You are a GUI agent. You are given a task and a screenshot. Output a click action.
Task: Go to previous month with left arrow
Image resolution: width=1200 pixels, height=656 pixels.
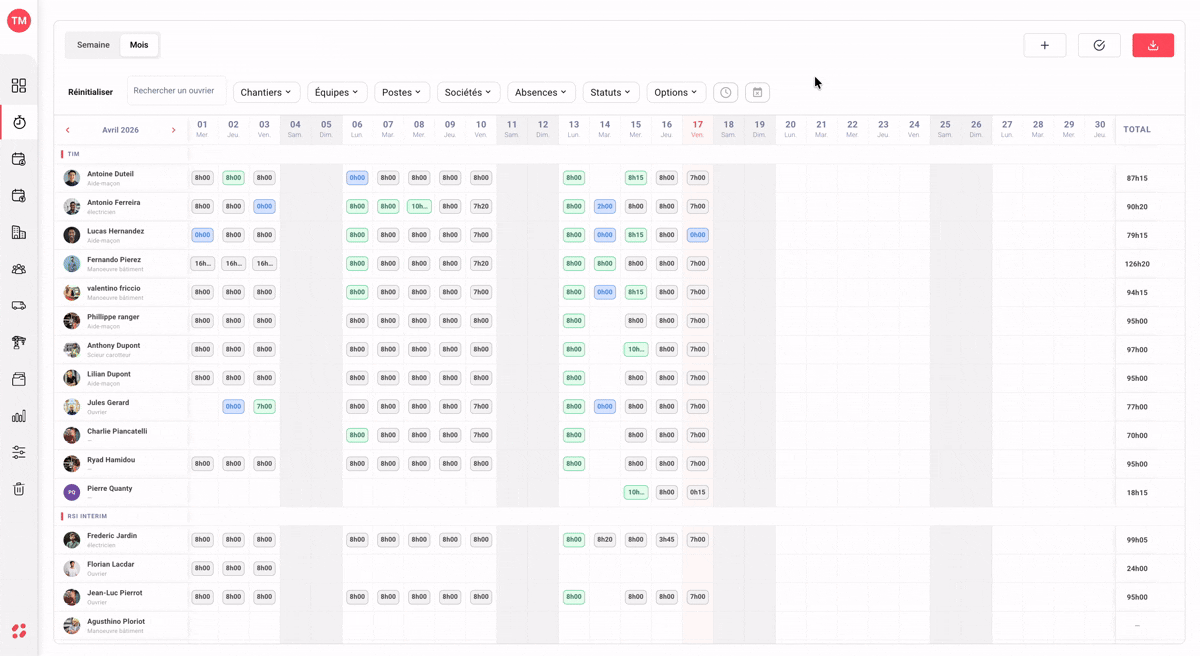[x=68, y=130]
